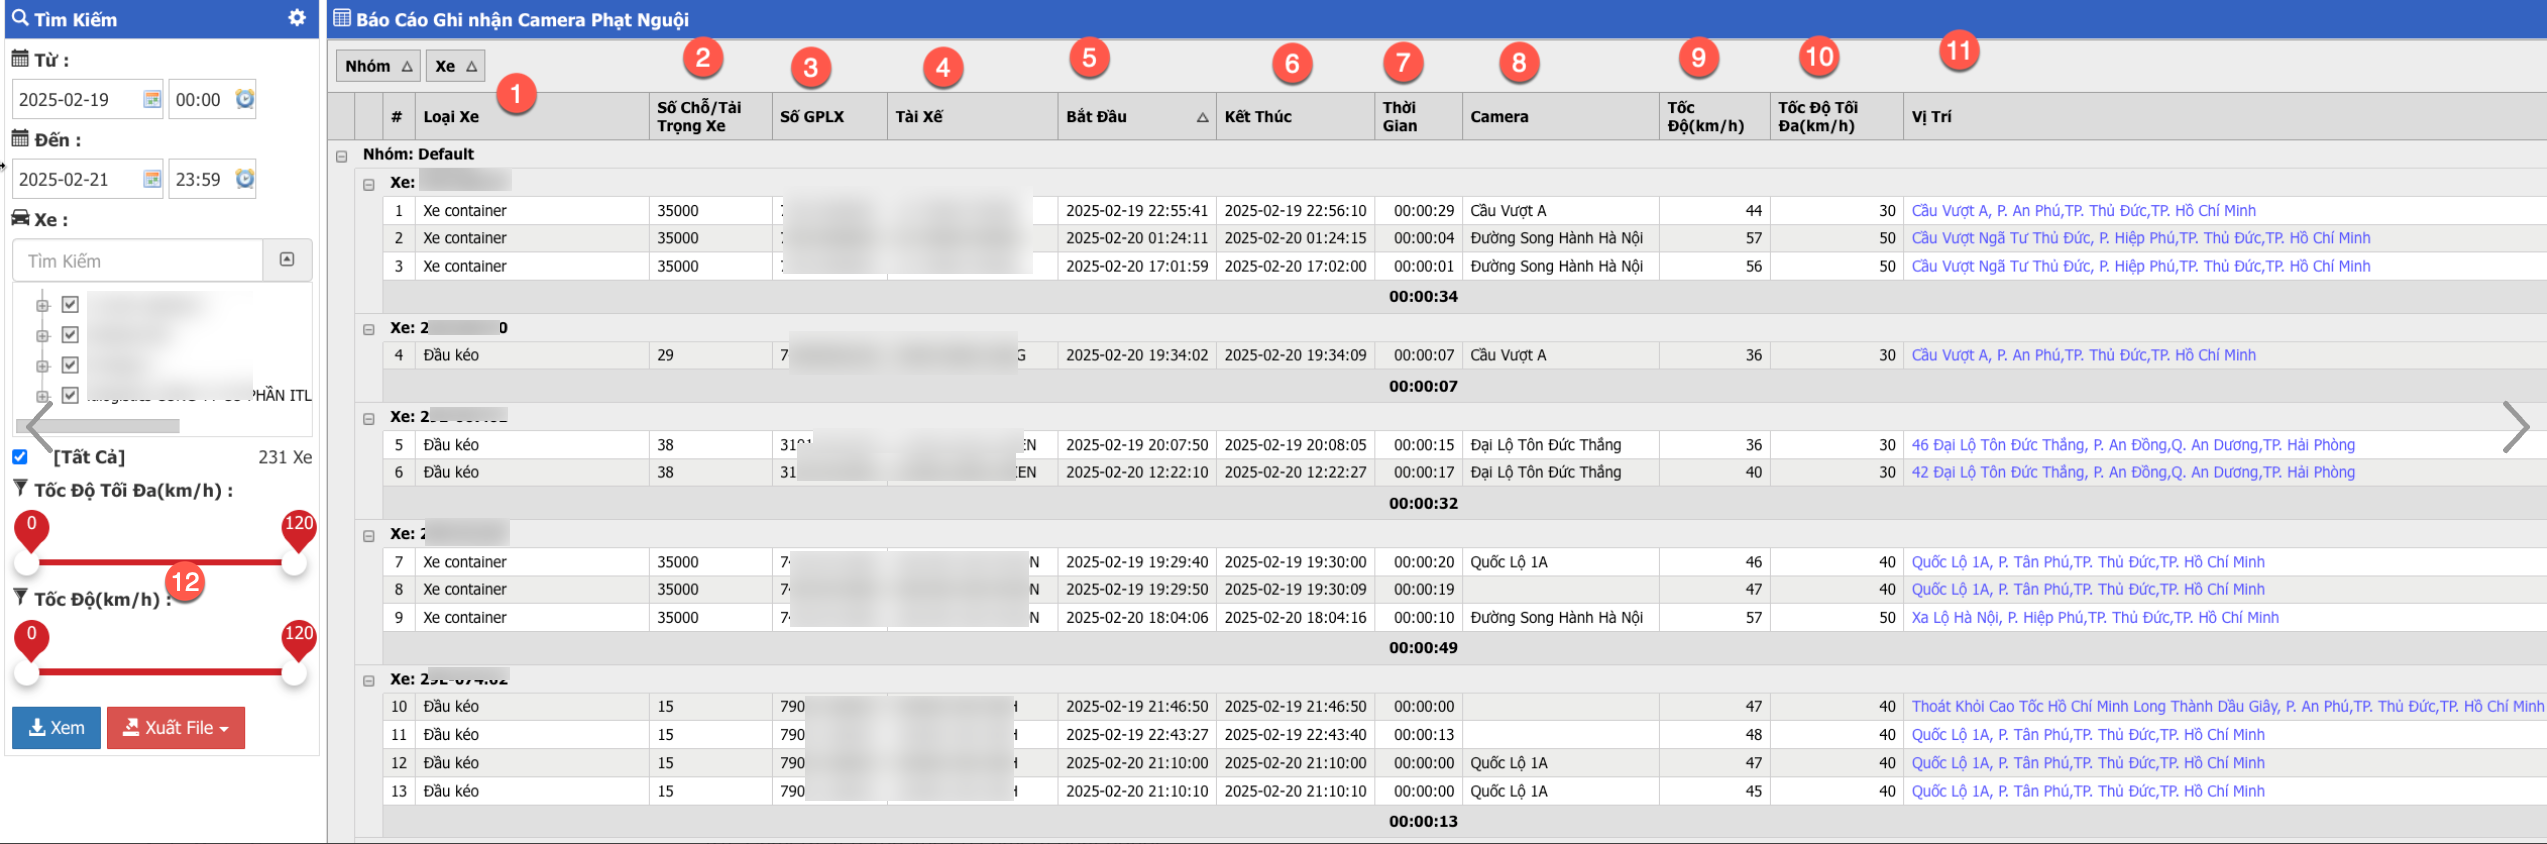The width and height of the screenshot is (2547, 844).
Task: Click the left chevron previous-image arrow
Action: coord(38,427)
